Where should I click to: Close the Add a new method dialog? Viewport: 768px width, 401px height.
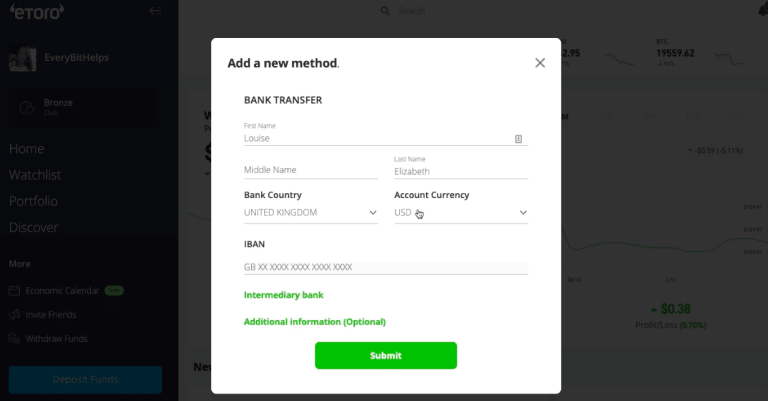point(540,63)
